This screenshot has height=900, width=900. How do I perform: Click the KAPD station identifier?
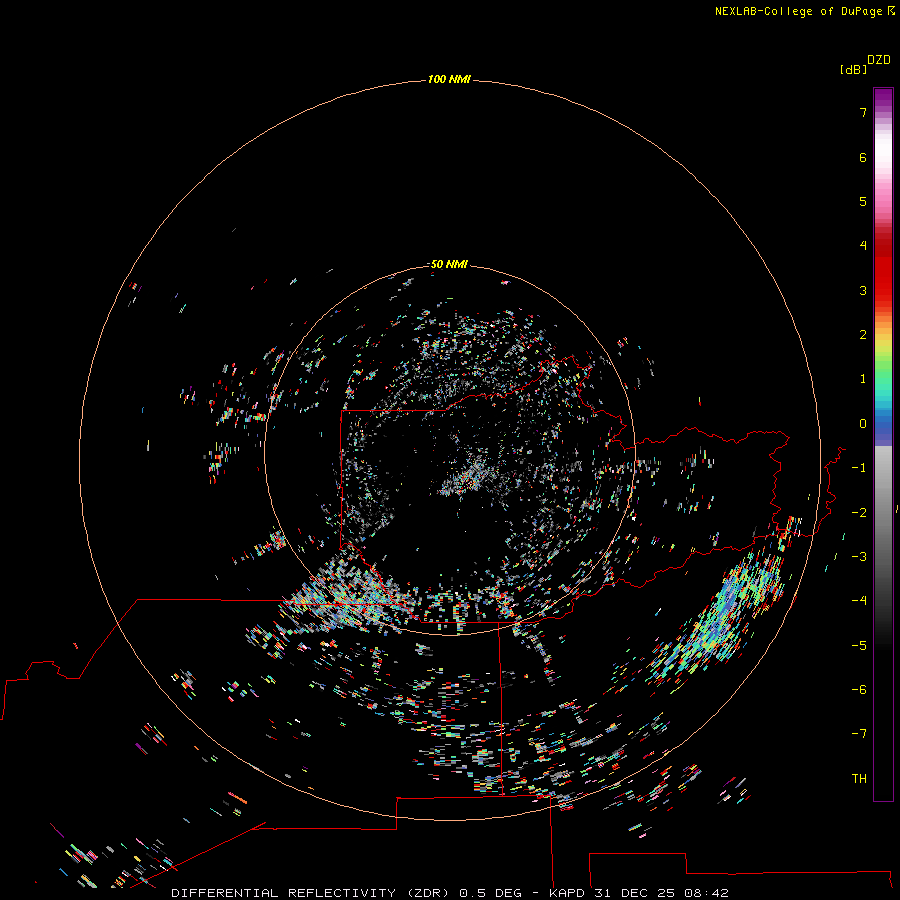click(567, 893)
